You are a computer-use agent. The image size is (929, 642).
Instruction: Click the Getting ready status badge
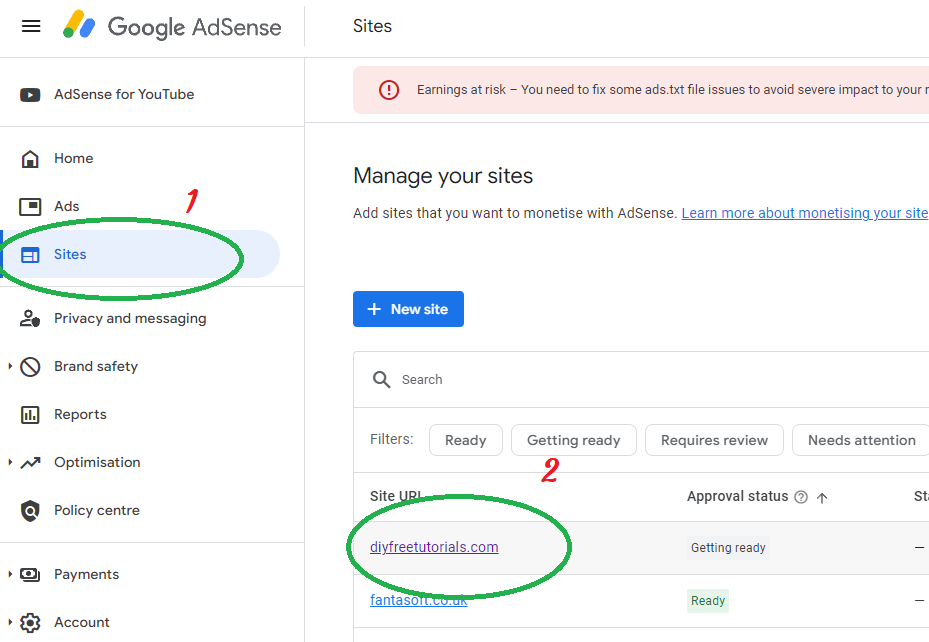pos(728,548)
